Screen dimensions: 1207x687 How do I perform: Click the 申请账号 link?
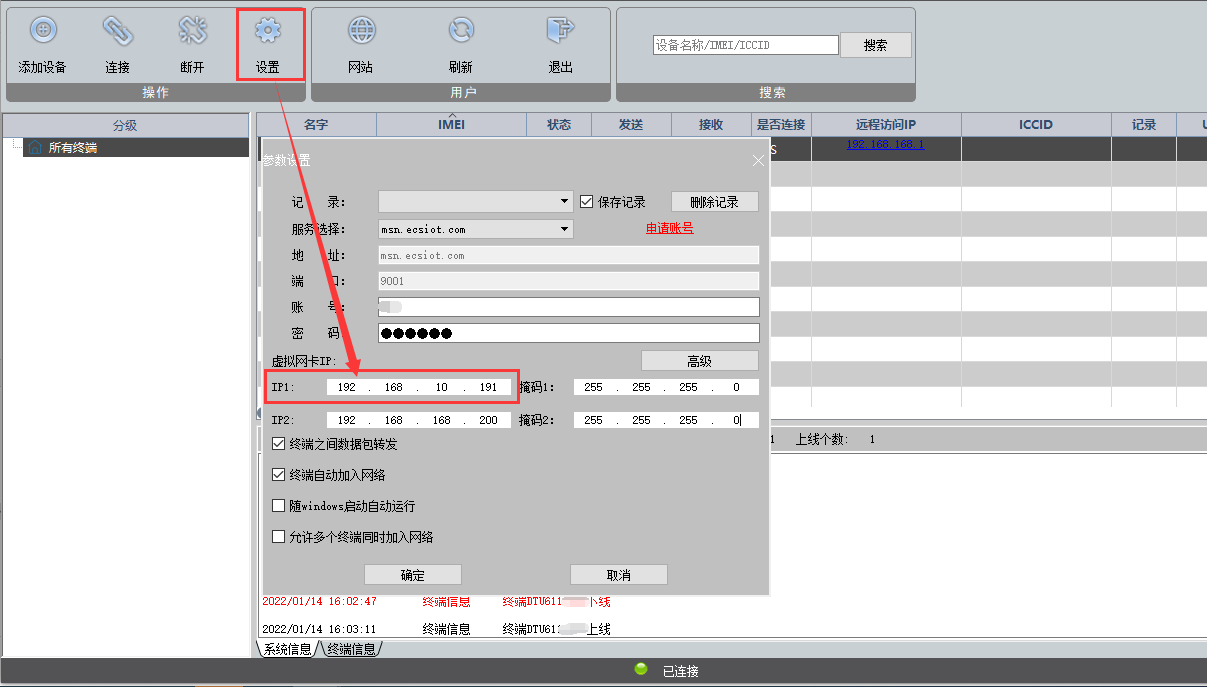point(669,228)
